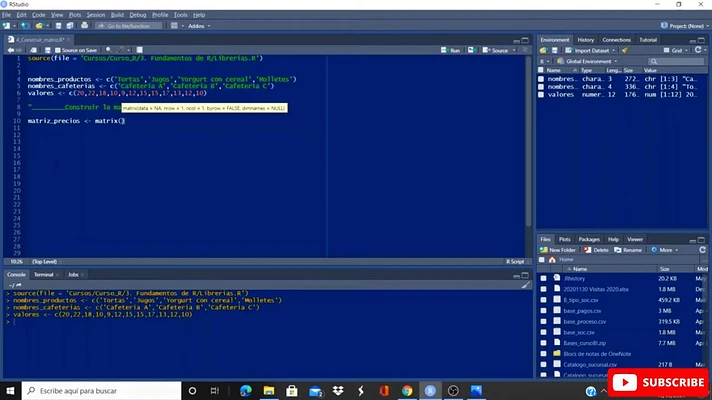Image resolution: width=712 pixels, height=400 pixels.
Task: Open File Explorer from the taskbar
Action: coord(269,390)
